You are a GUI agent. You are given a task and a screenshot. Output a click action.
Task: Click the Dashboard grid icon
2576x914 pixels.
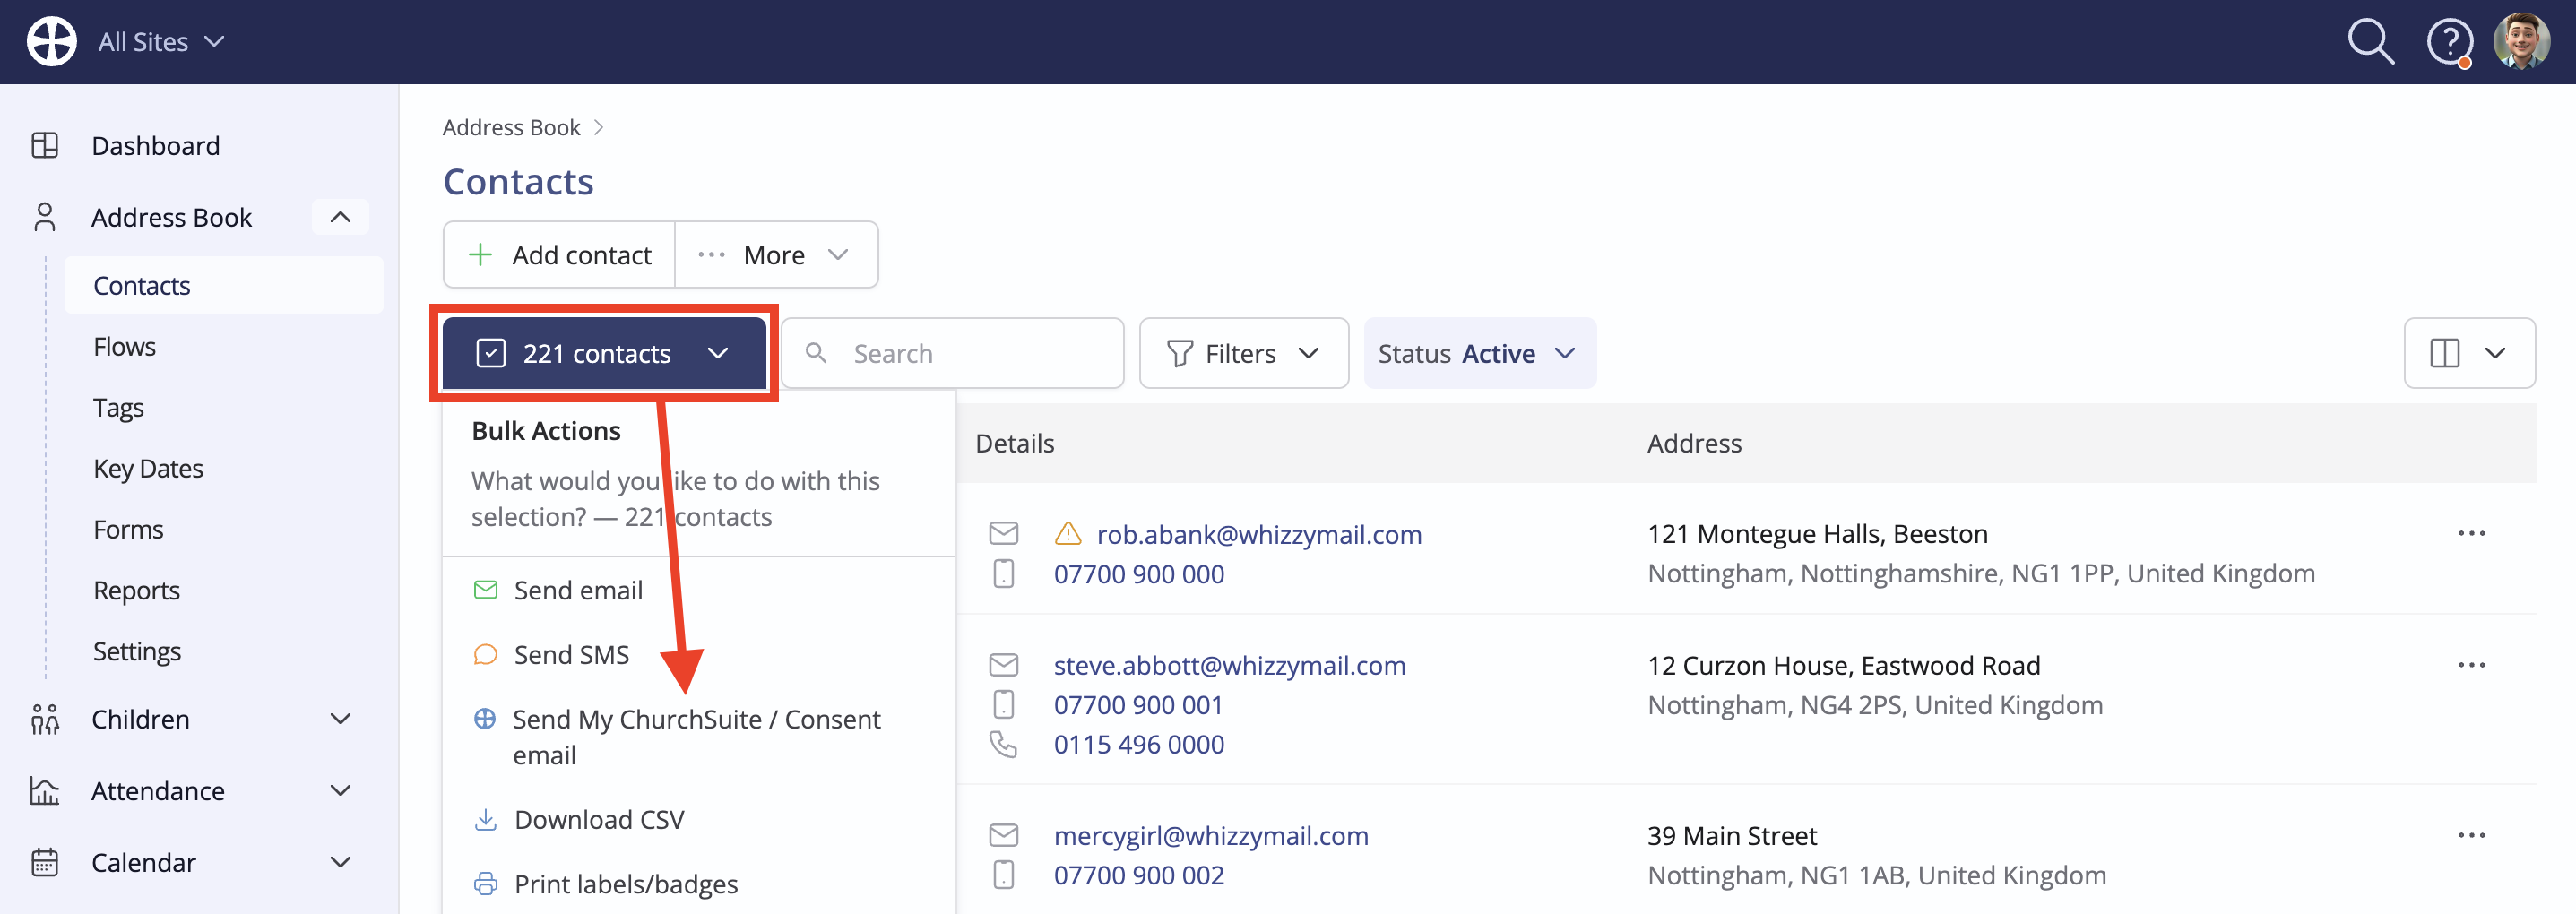coord(45,146)
